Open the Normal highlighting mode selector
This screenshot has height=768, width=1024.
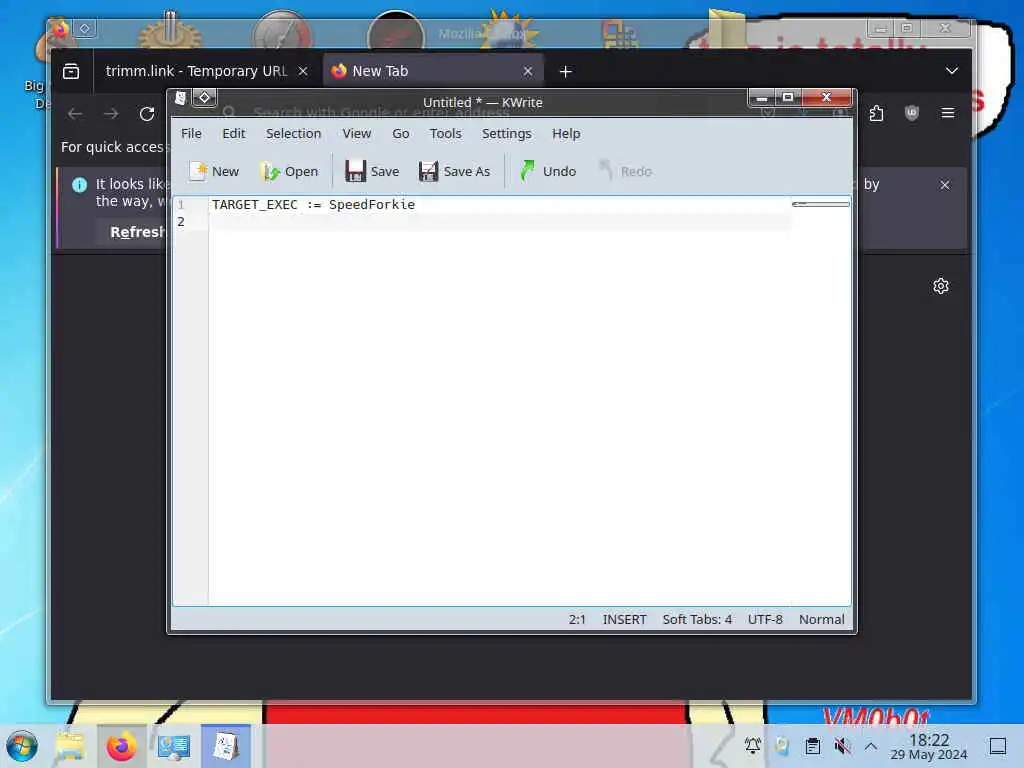coord(822,619)
